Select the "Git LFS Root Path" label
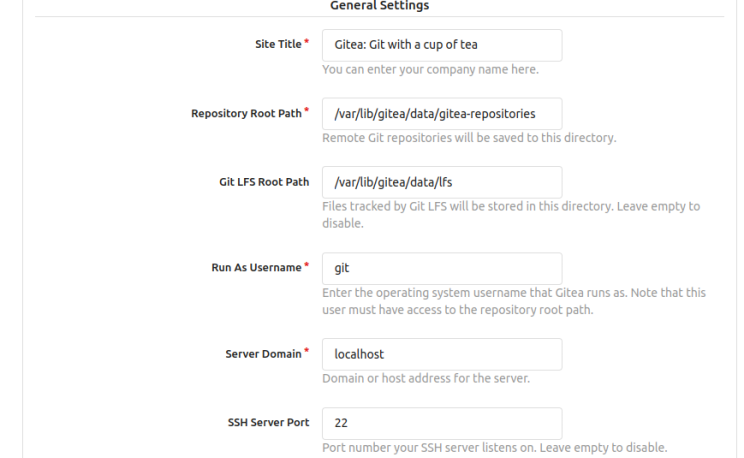The image size is (744, 458). (264, 182)
